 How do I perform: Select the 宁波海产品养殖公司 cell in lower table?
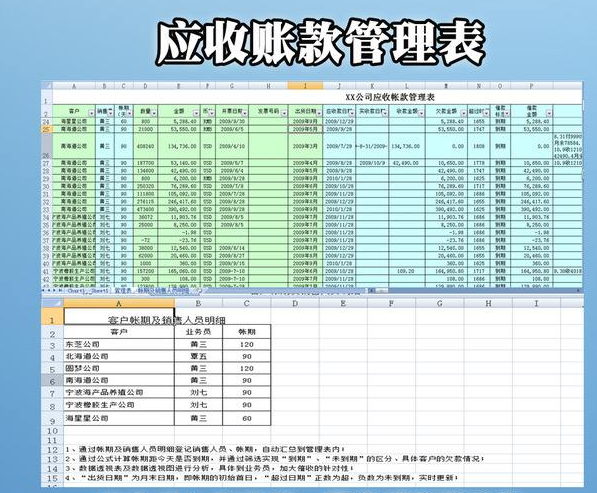pos(119,392)
